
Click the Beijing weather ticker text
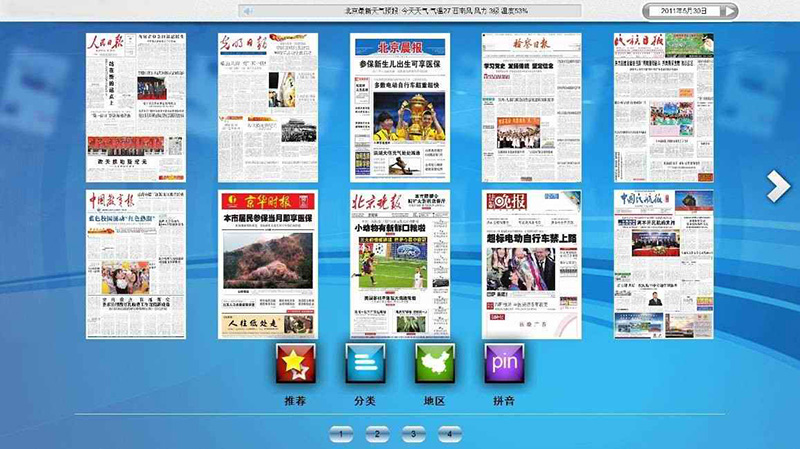436,11
